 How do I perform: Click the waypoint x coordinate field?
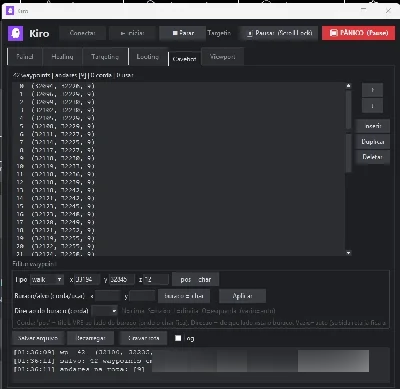pyautogui.click(x=87, y=279)
